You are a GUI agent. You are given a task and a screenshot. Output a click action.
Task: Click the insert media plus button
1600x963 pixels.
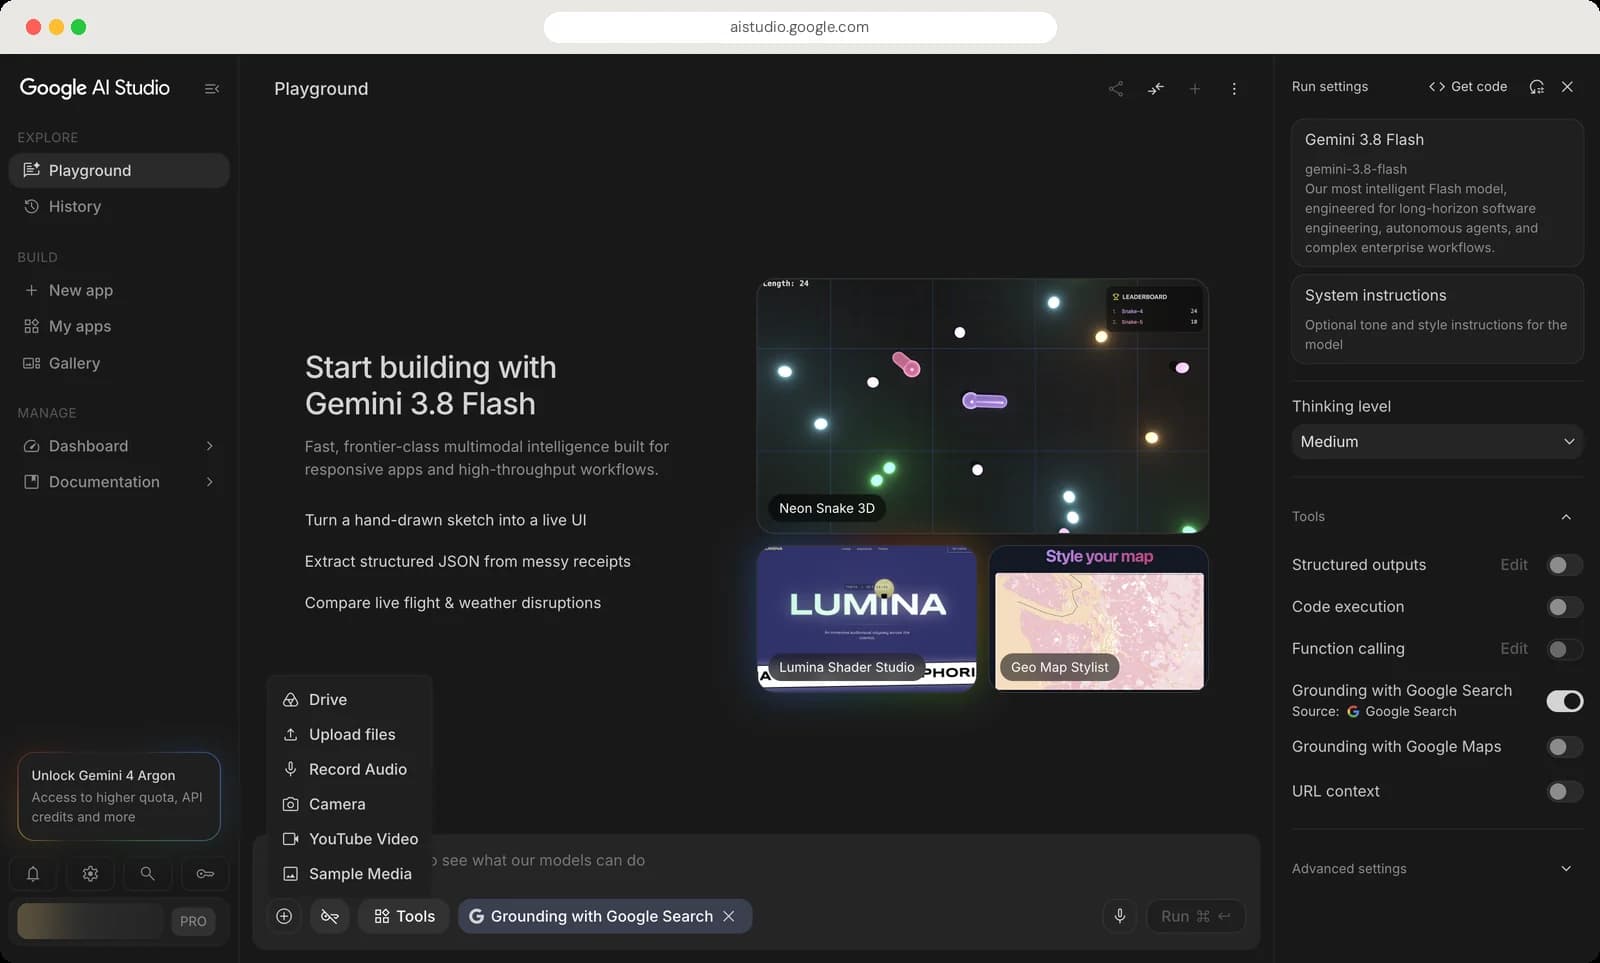pos(284,916)
